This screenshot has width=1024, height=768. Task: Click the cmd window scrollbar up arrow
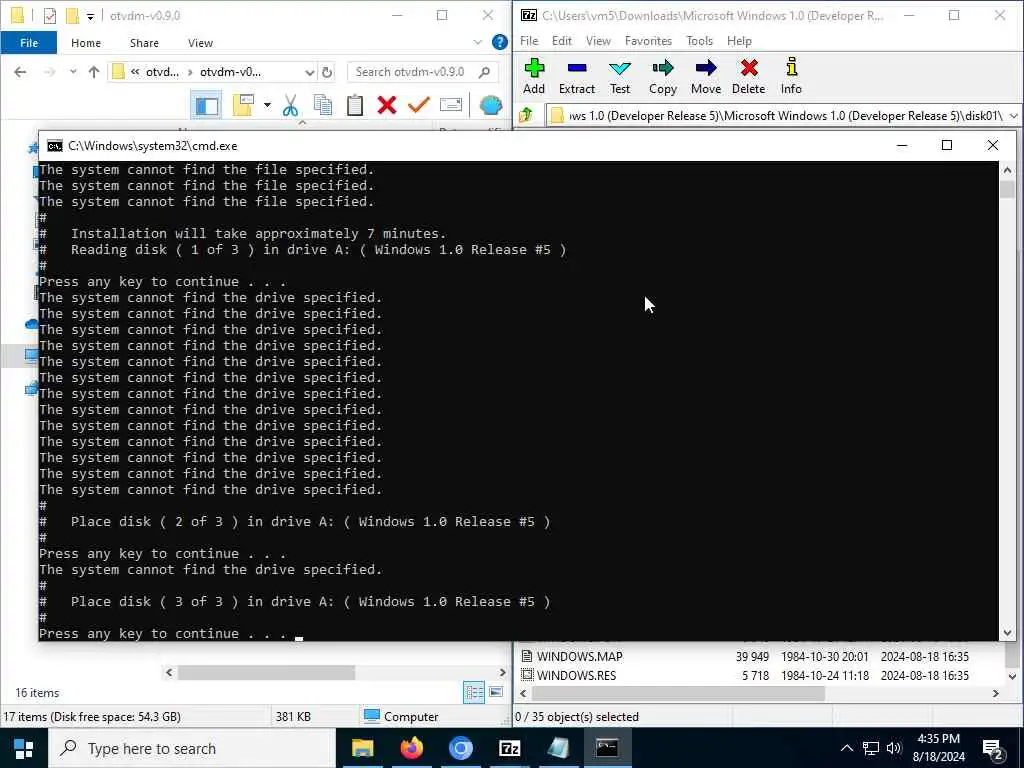(1007, 170)
